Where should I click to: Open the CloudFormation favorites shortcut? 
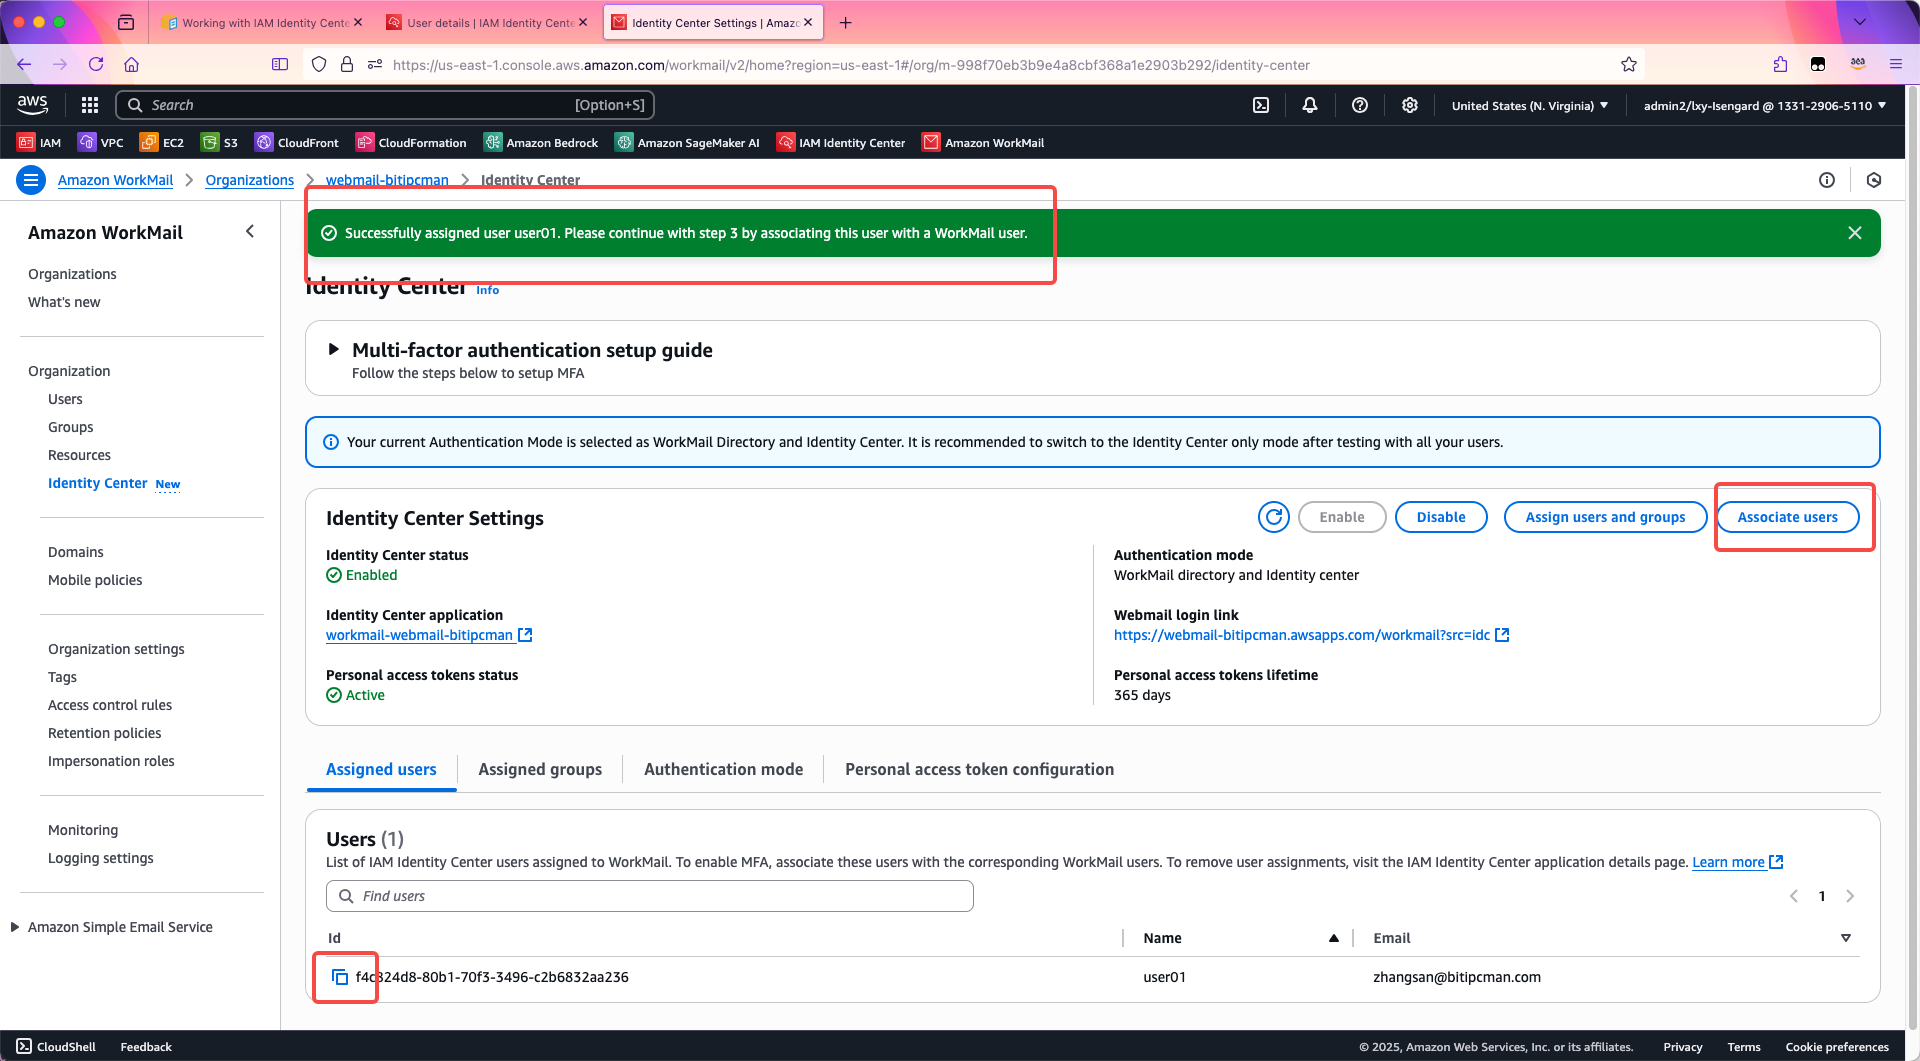pyautogui.click(x=411, y=143)
